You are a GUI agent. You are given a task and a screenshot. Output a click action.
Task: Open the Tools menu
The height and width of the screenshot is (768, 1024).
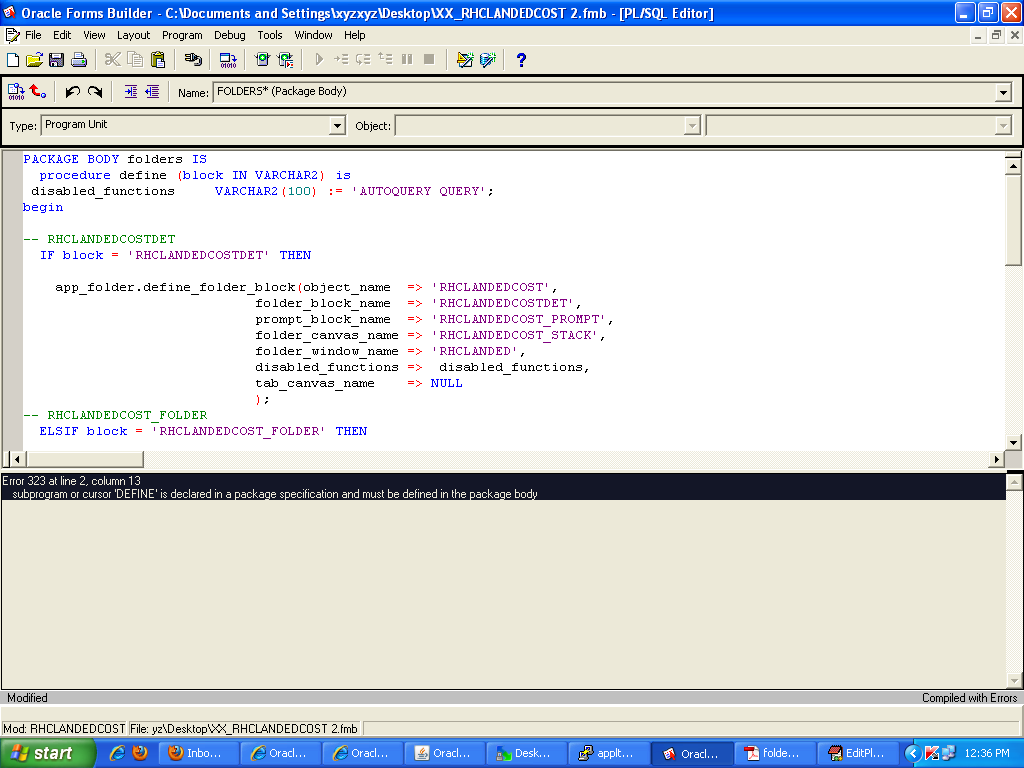270,35
